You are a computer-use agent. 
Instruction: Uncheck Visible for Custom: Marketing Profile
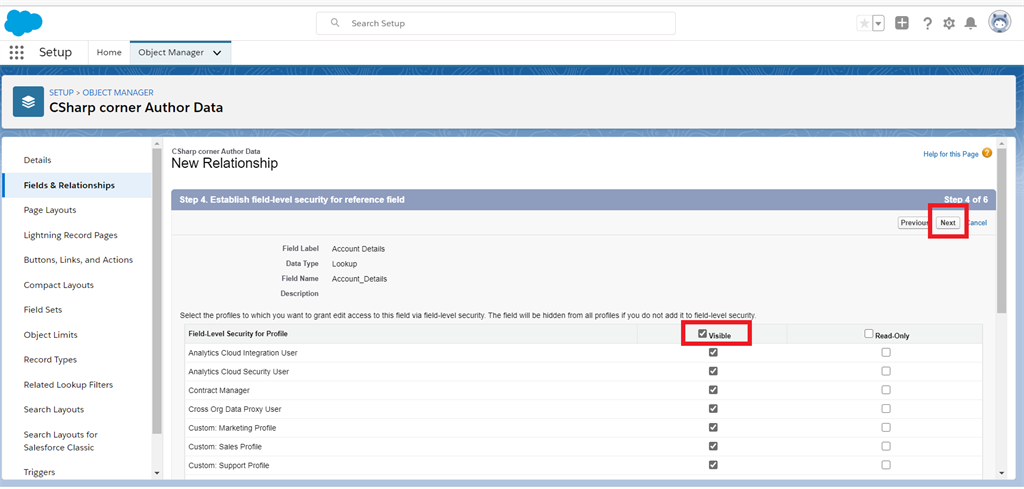click(713, 428)
